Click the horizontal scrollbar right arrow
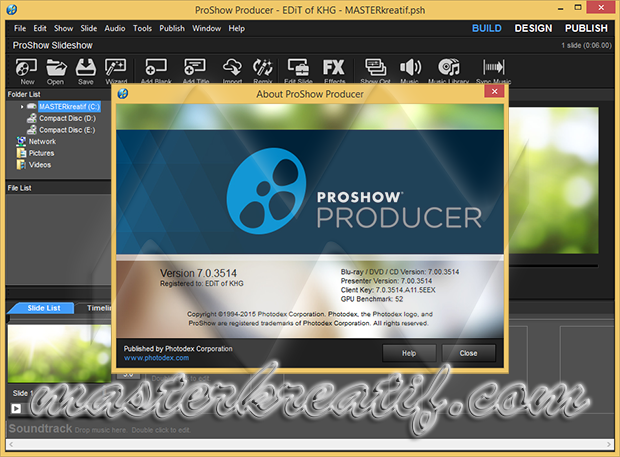The width and height of the screenshot is (620, 457). pyautogui.click(x=609, y=444)
